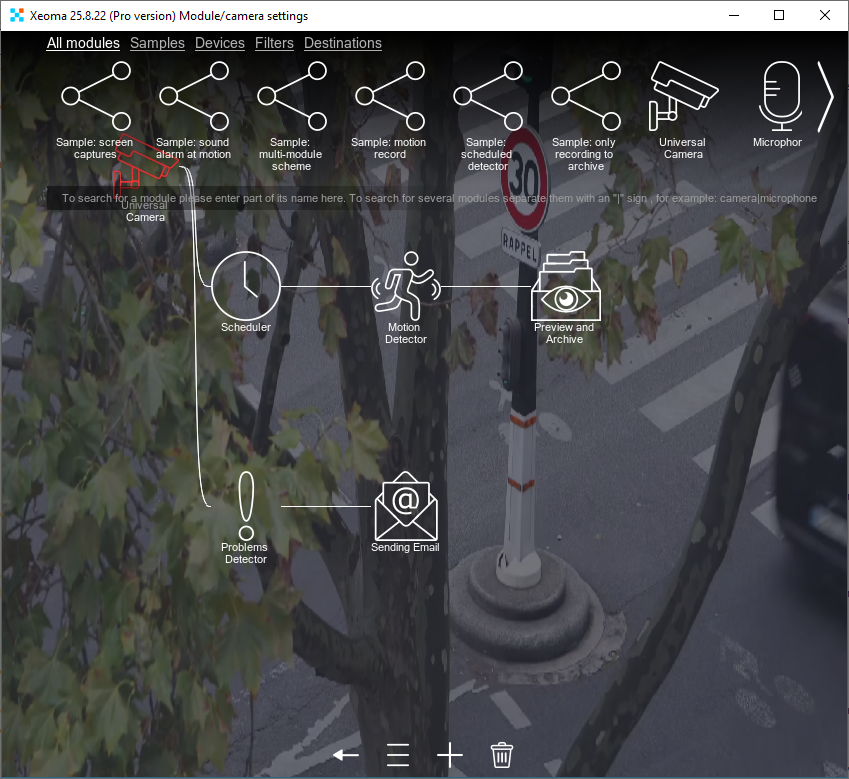Select the Sample: motion record module
Image resolution: width=849 pixels, height=779 pixels.
pos(389,95)
